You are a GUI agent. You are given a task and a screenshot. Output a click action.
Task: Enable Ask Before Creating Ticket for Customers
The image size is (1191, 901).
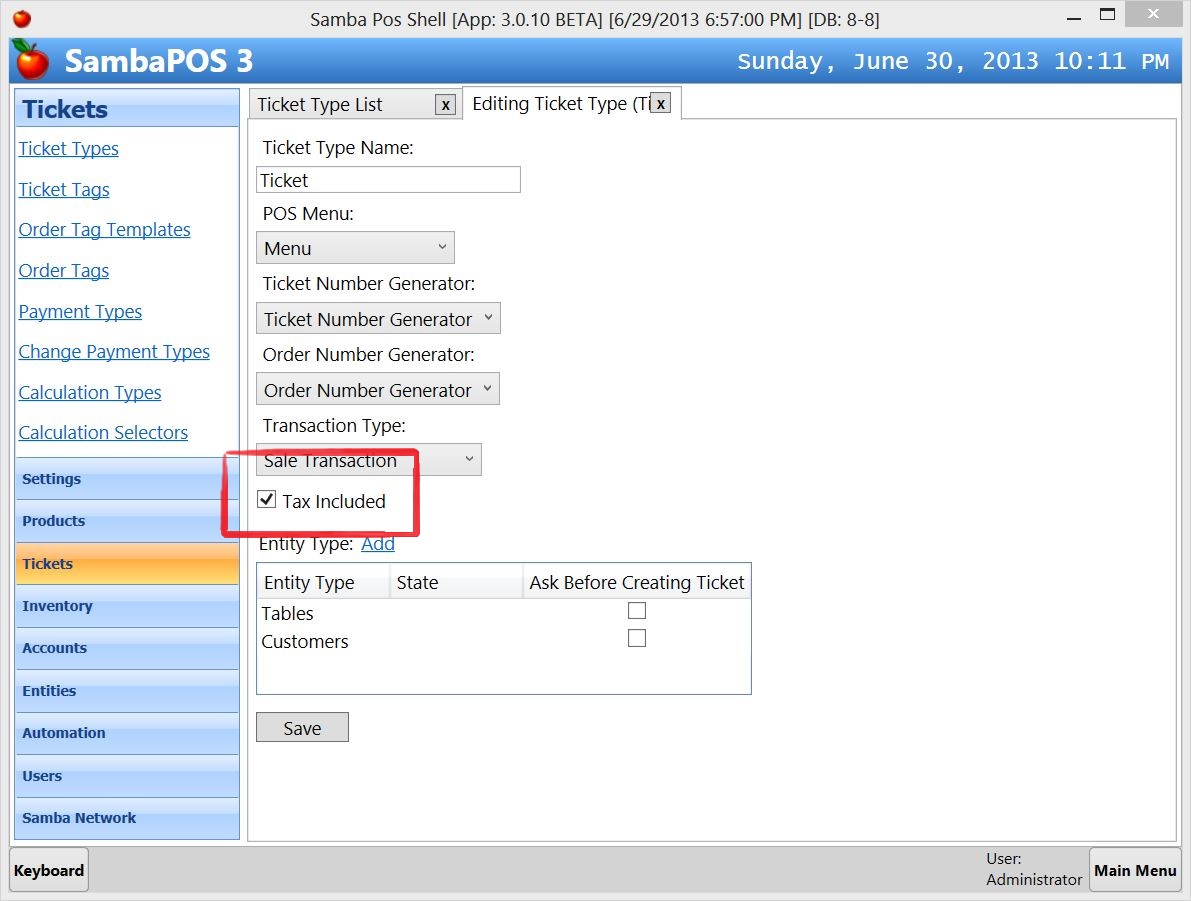636,638
